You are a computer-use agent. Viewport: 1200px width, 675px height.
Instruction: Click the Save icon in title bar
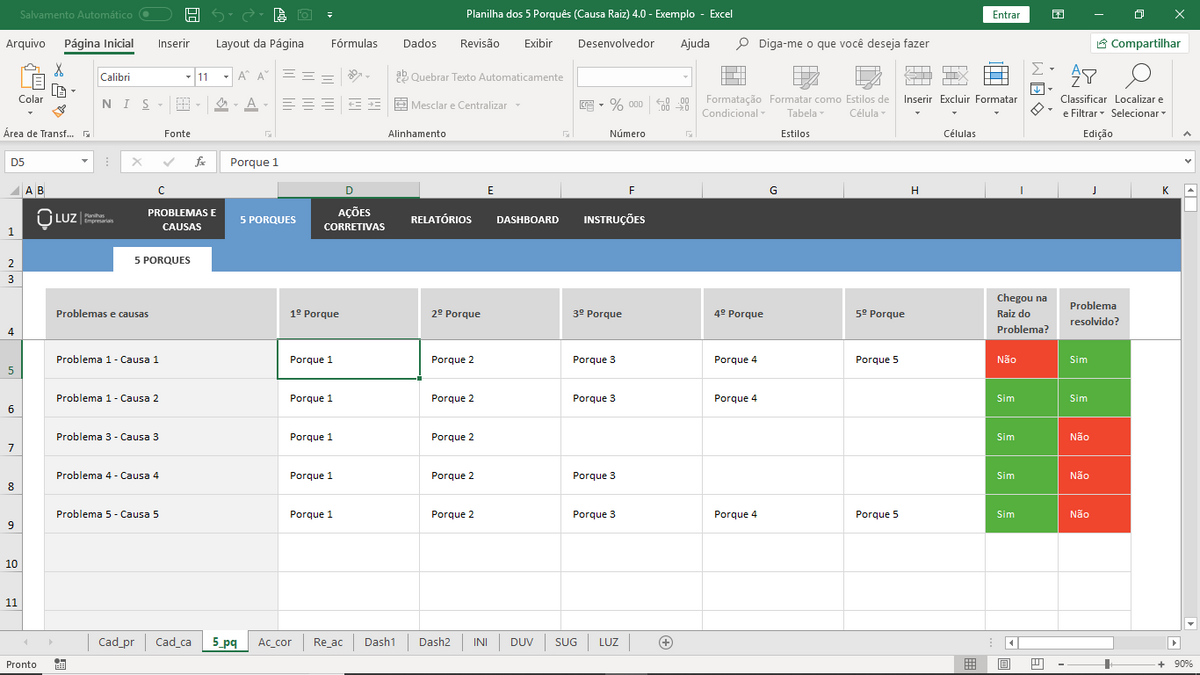click(x=192, y=15)
